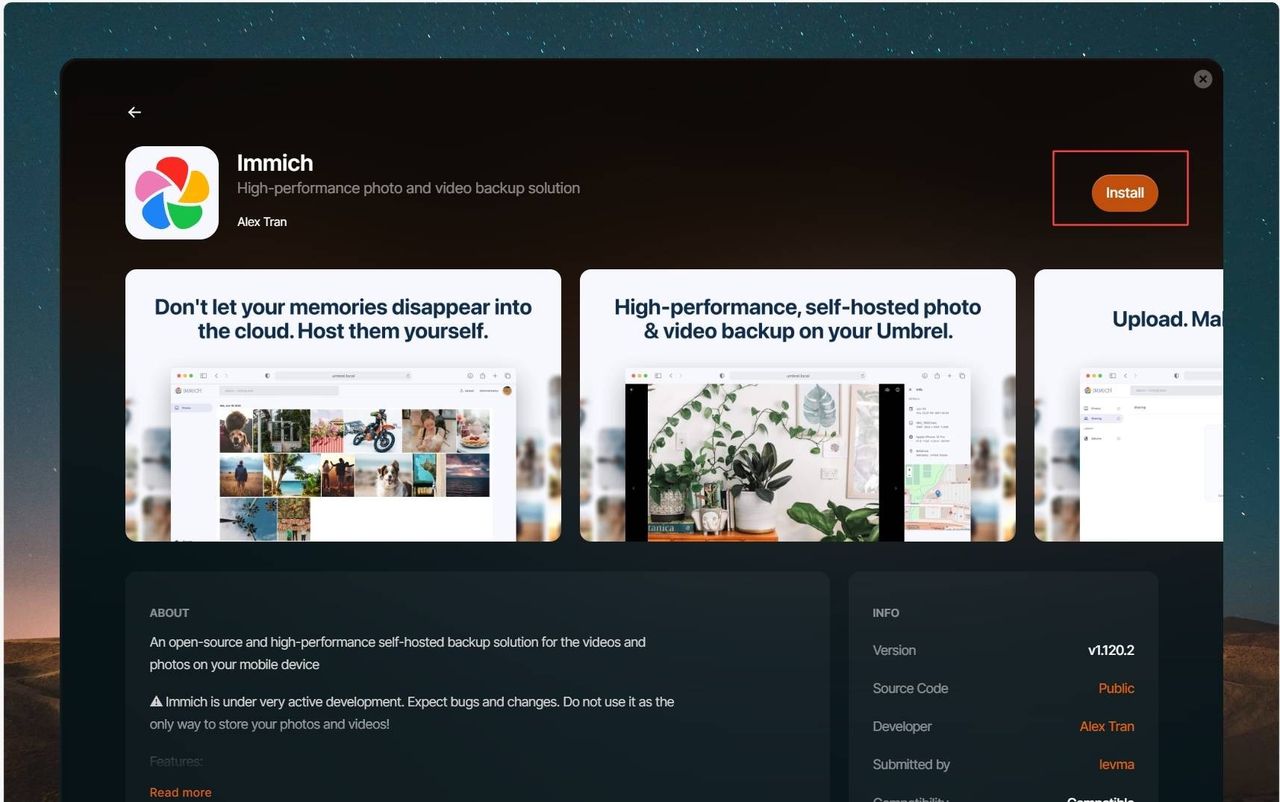The image size is (1280, 802).
Task: Click the Alex Tran name under title
Action: point(262,222)
